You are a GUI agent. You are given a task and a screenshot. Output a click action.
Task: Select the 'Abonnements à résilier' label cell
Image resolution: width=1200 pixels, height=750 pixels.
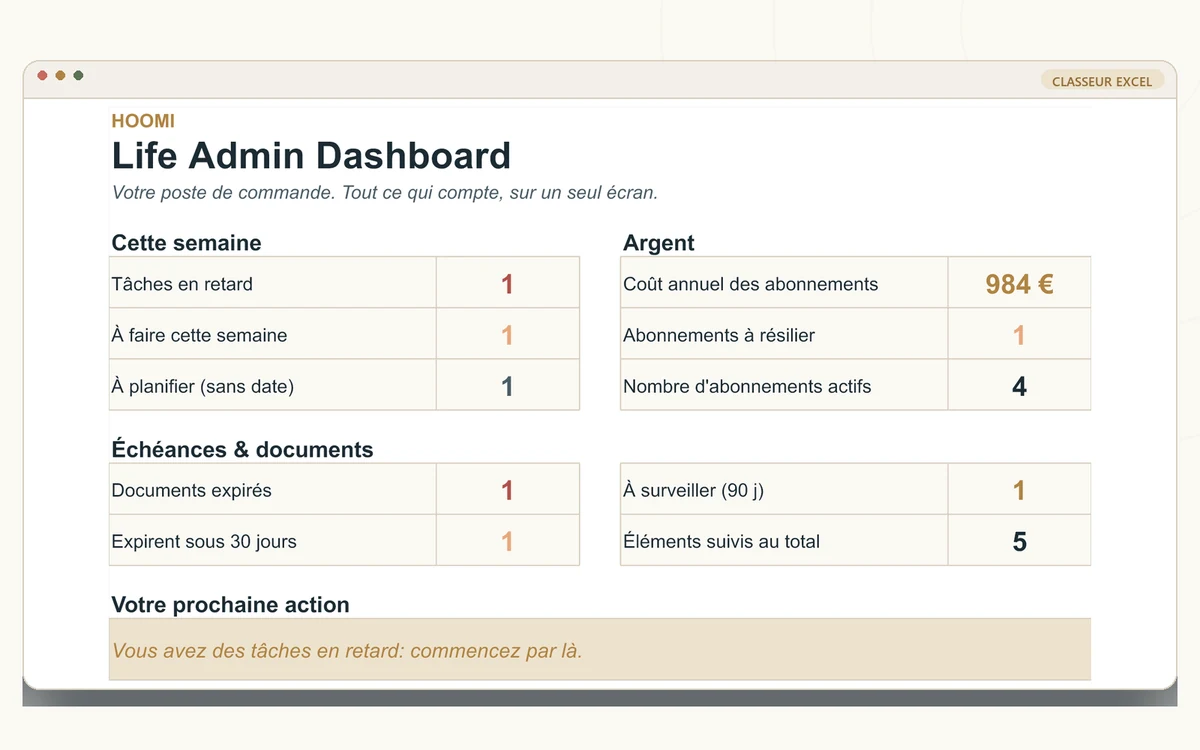[784, 334]
